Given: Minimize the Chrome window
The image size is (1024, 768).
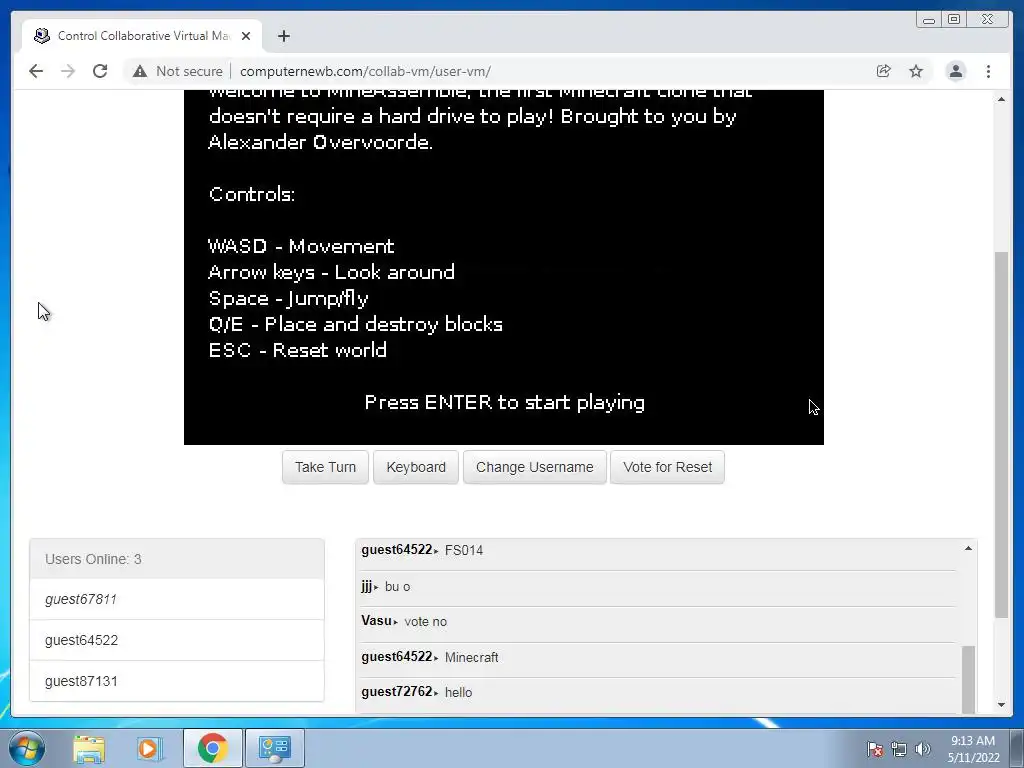Looking at the screenshot, I should pos(929,20).
